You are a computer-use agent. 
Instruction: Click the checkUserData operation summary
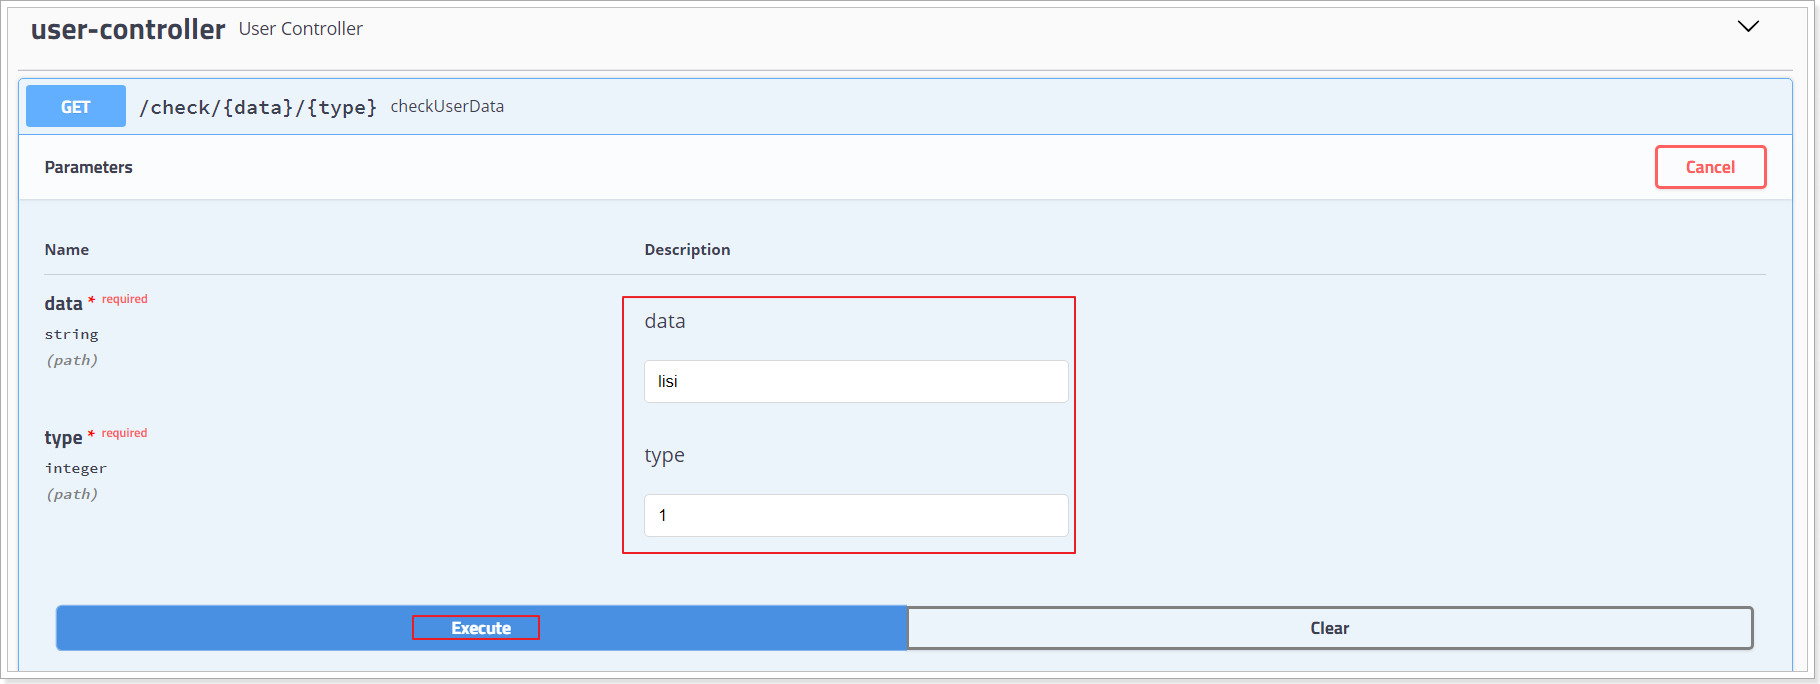pyautogui.click(x=447, y=106)
